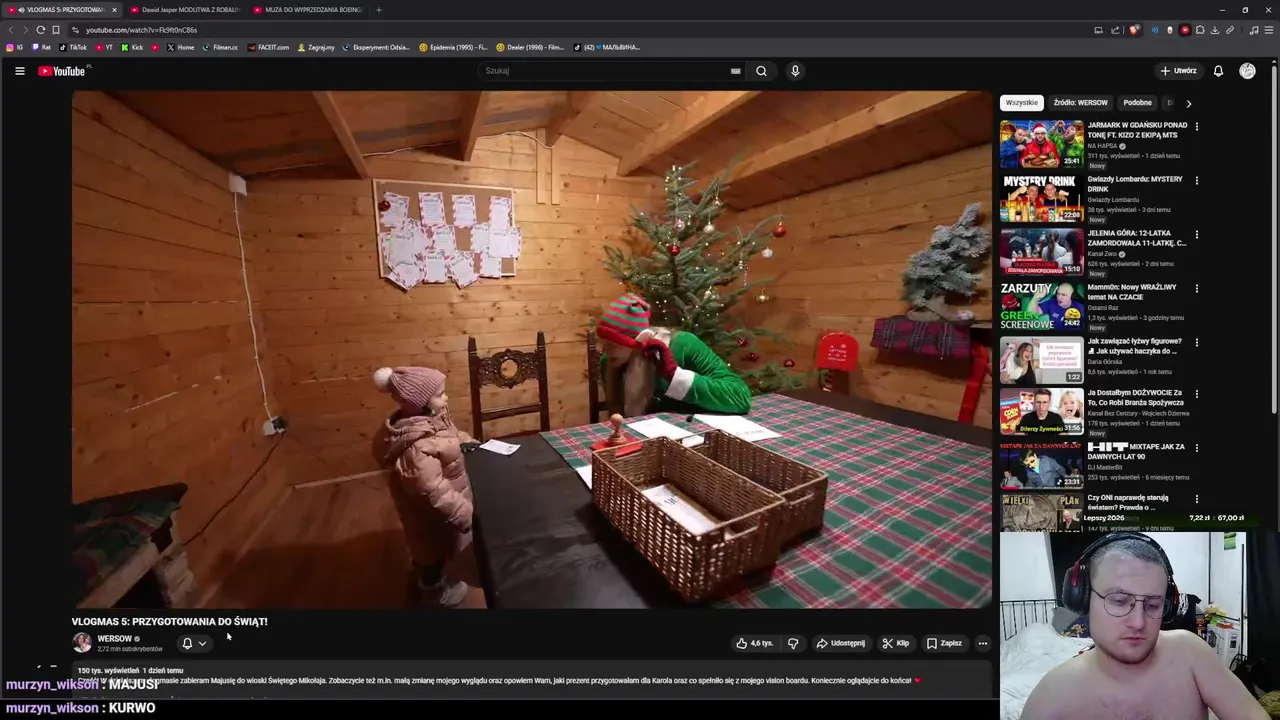Open the browser extensions puzzle icon
The image size is (1280, 720).
tap(1200, 30)
